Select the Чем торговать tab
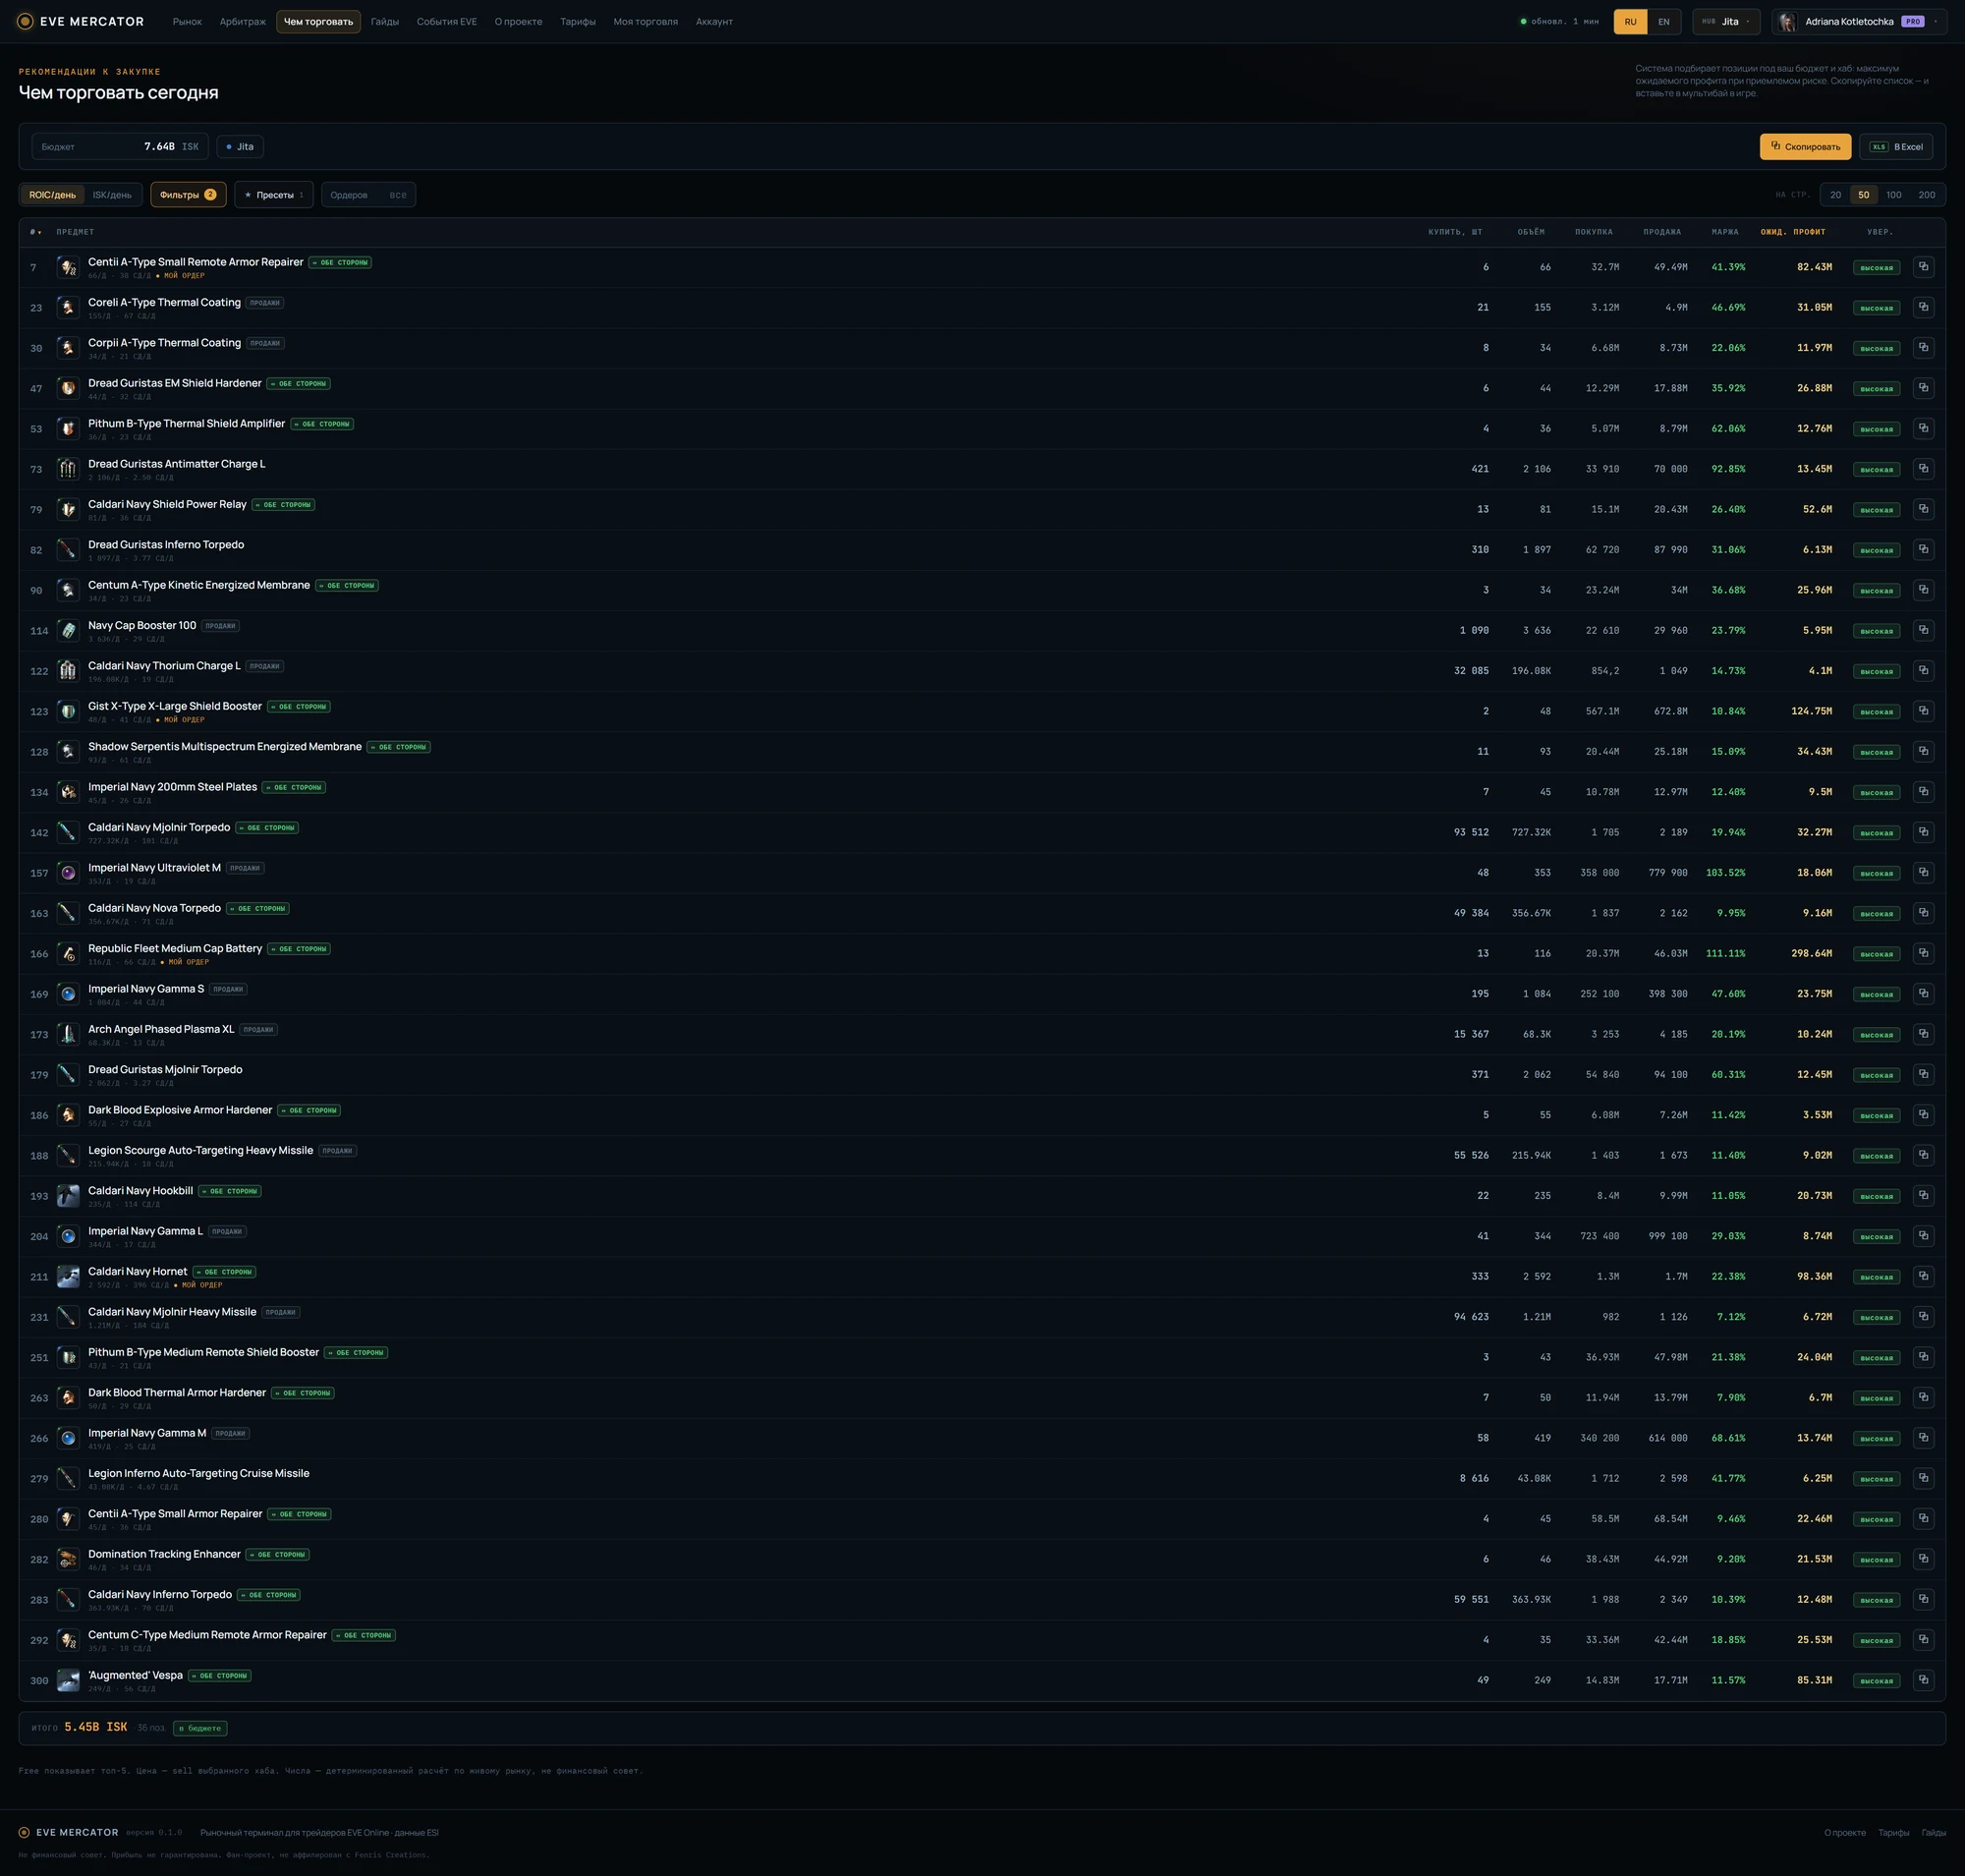1965x1876 pixels. pyautogui.click(x=318, y=21)
